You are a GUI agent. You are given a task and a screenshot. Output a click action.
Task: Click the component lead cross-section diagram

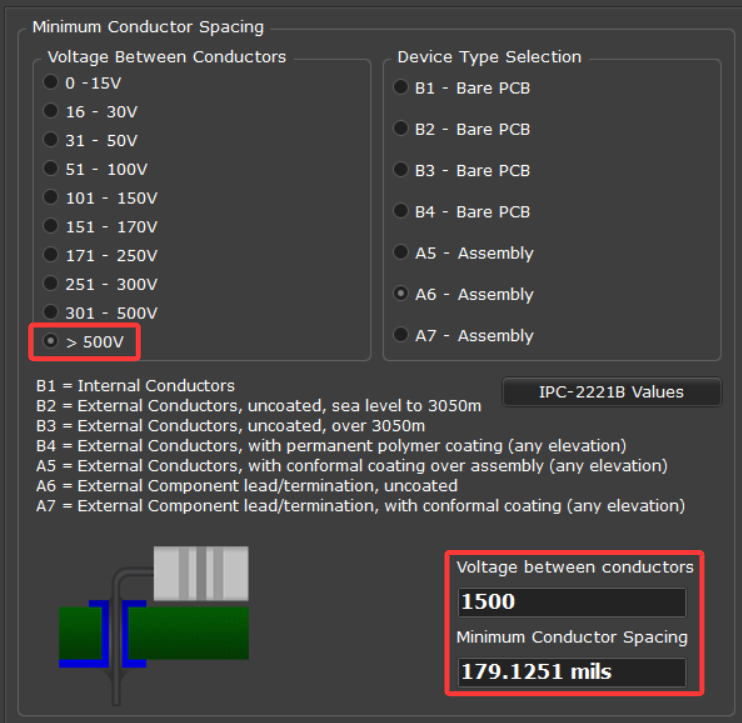point(154,626)
